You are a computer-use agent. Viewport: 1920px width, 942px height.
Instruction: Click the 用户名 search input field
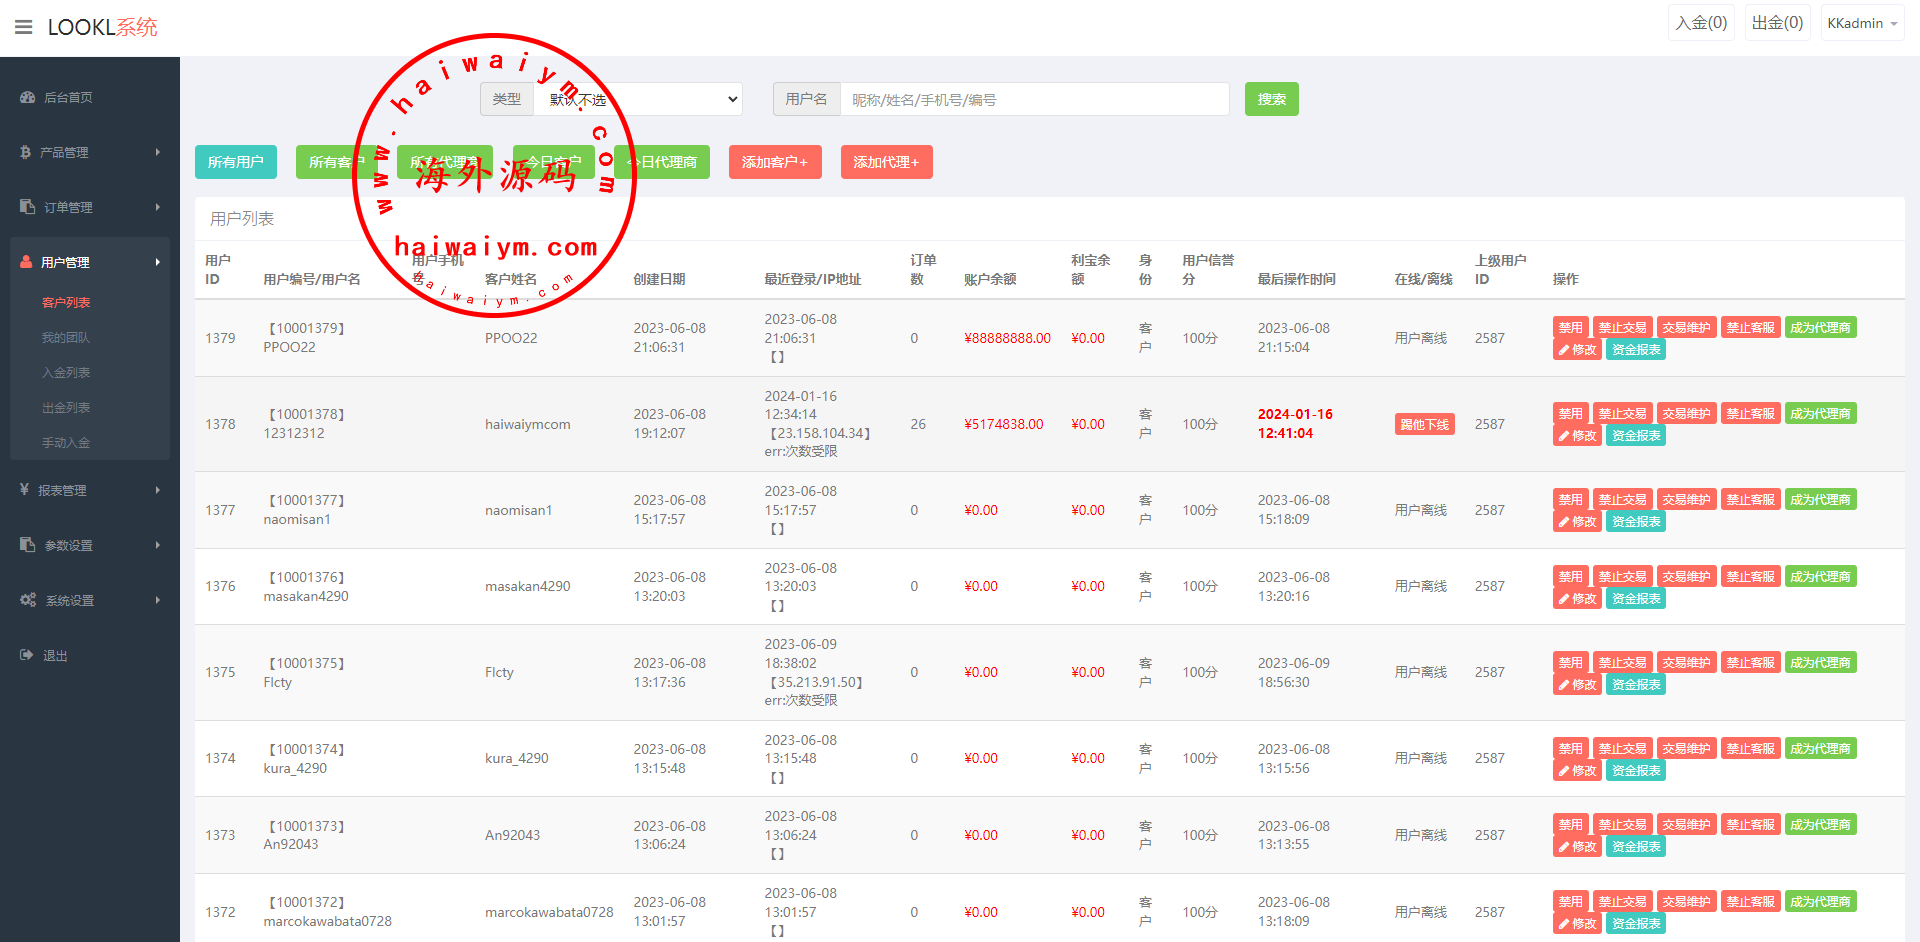pos(1034,99)
